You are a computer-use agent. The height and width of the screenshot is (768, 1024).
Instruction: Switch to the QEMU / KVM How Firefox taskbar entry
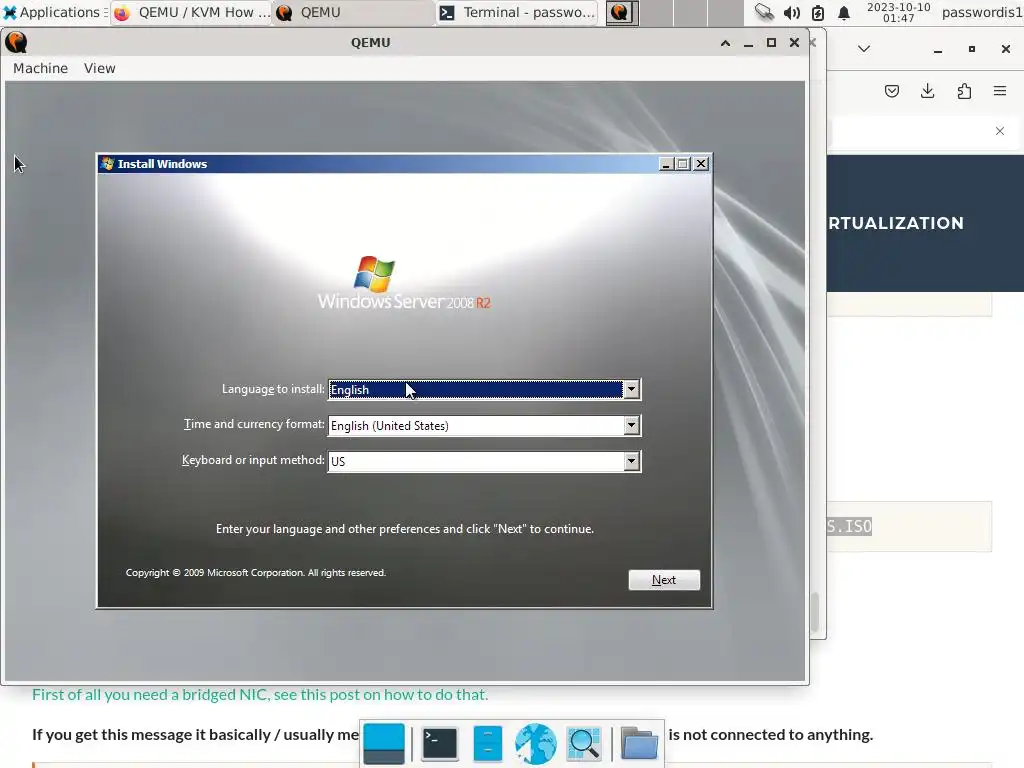point(192,12)
